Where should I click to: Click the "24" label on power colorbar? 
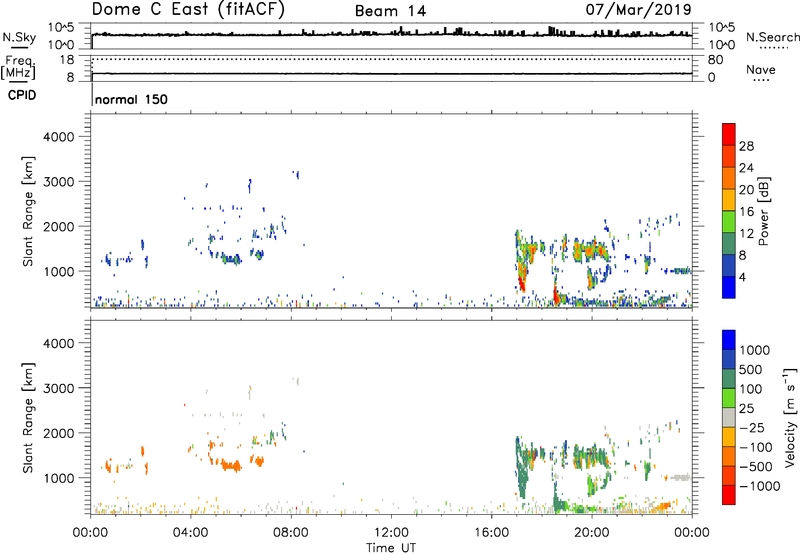click(x=746, y=168)
